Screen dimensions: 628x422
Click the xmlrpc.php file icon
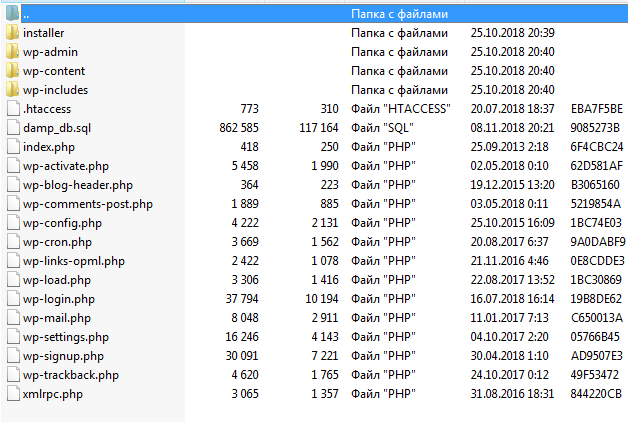tap(13, 394)
